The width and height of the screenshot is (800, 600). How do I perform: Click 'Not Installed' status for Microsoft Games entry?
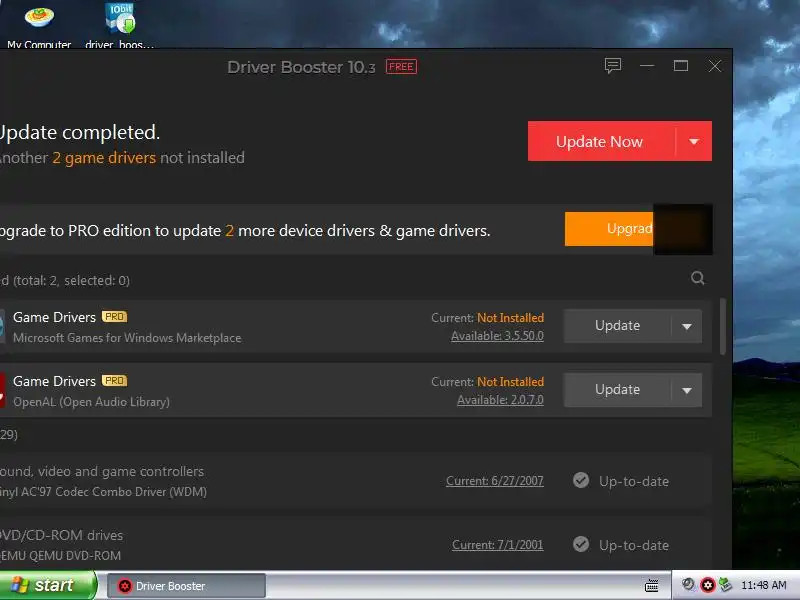pos(510,318)
